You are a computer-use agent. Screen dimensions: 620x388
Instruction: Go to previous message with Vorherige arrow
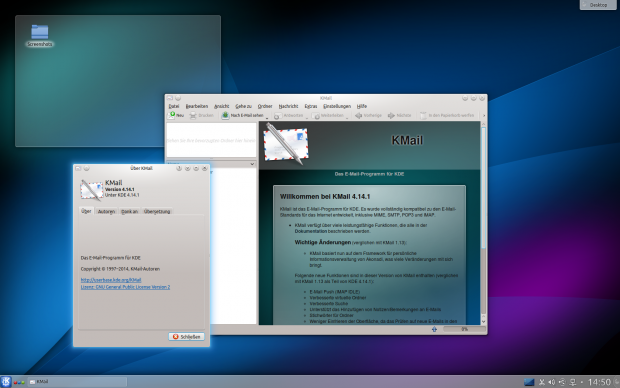tap(359, 115)
